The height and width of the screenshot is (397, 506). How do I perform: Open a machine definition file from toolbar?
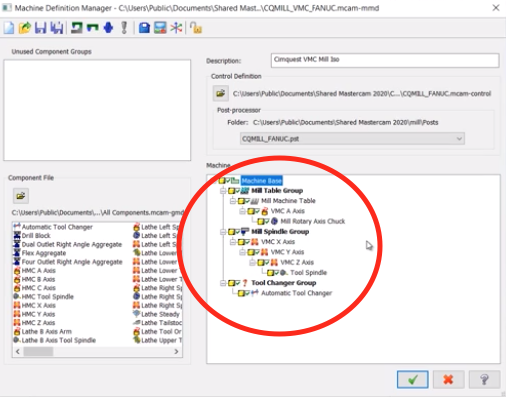coord(25,28)
